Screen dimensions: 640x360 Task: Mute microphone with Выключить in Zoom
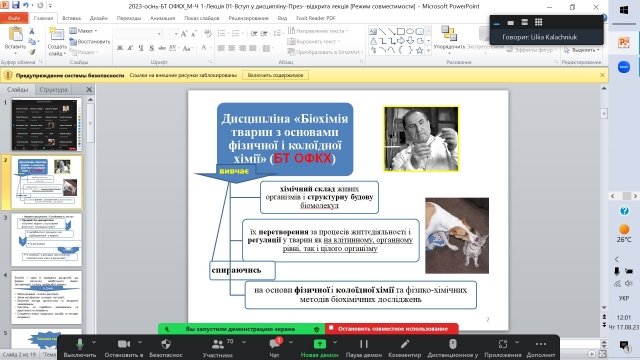(x=80, y=348)
